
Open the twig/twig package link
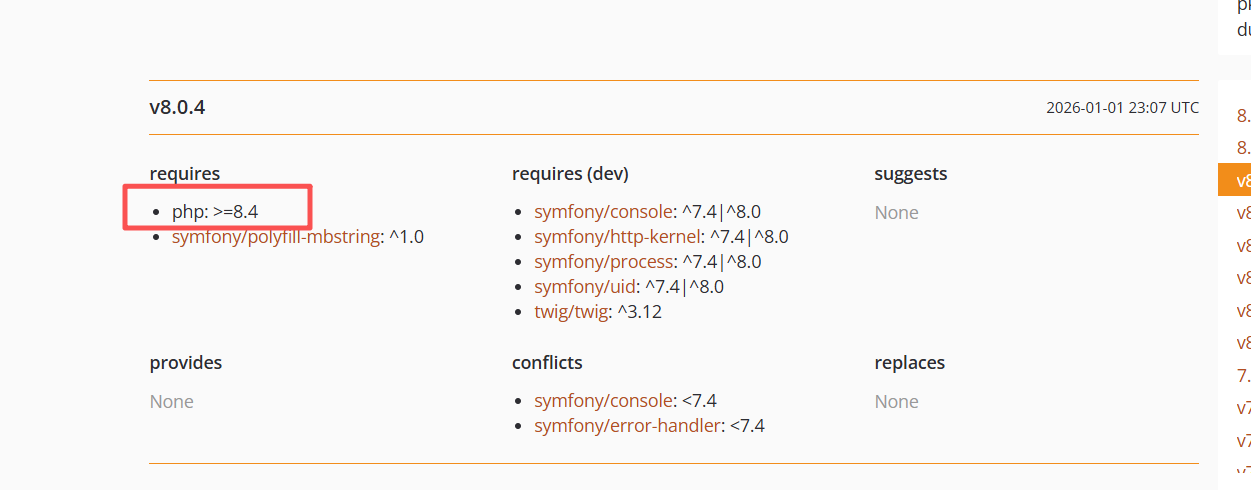(570, 312)
